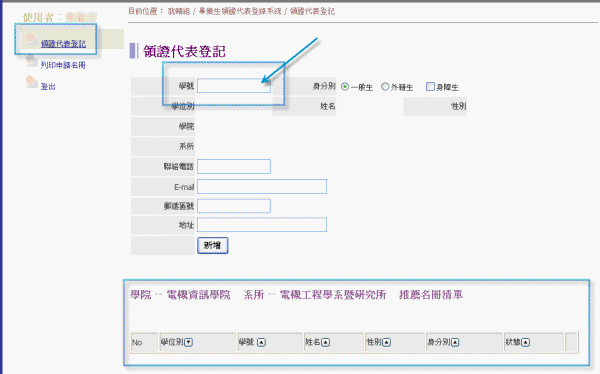The height and width of the screenshot is (374, 600).
Task: Focus the 地址 address input field
Action: tap(262, 225)
